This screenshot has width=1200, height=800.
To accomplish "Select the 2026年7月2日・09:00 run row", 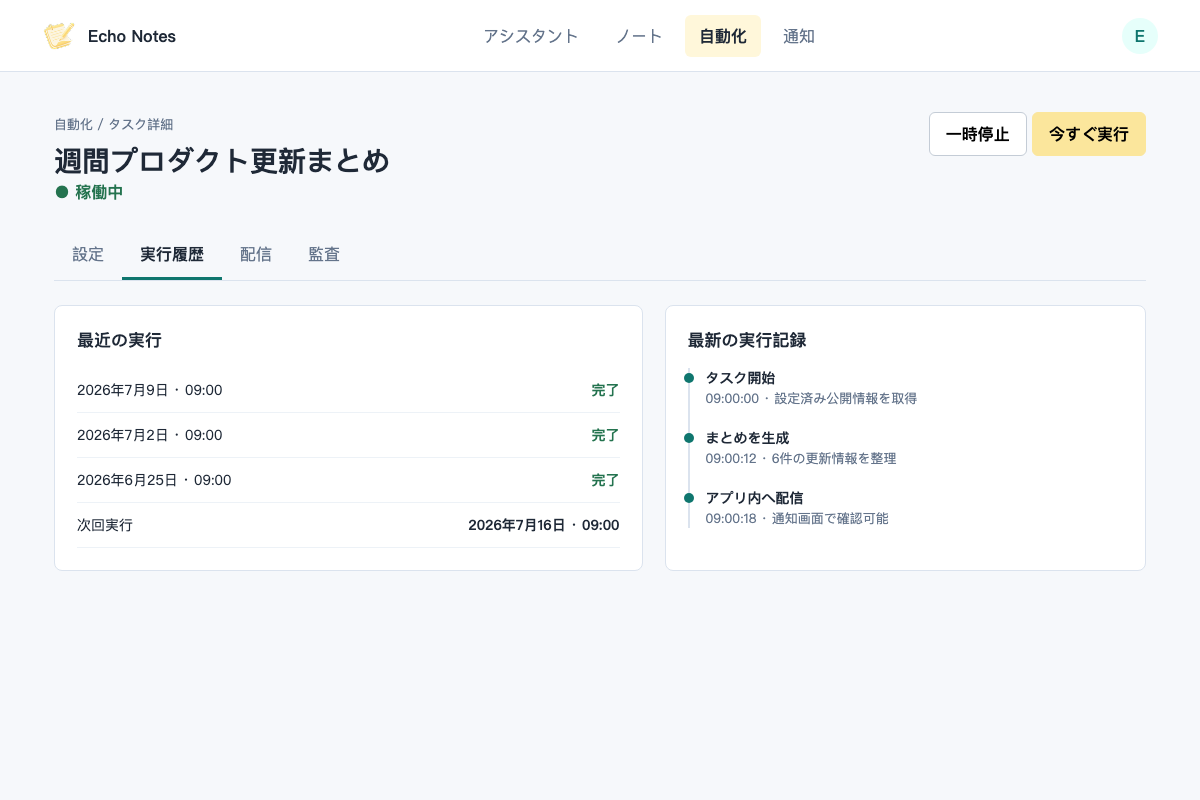I will (x=348, y=435).
